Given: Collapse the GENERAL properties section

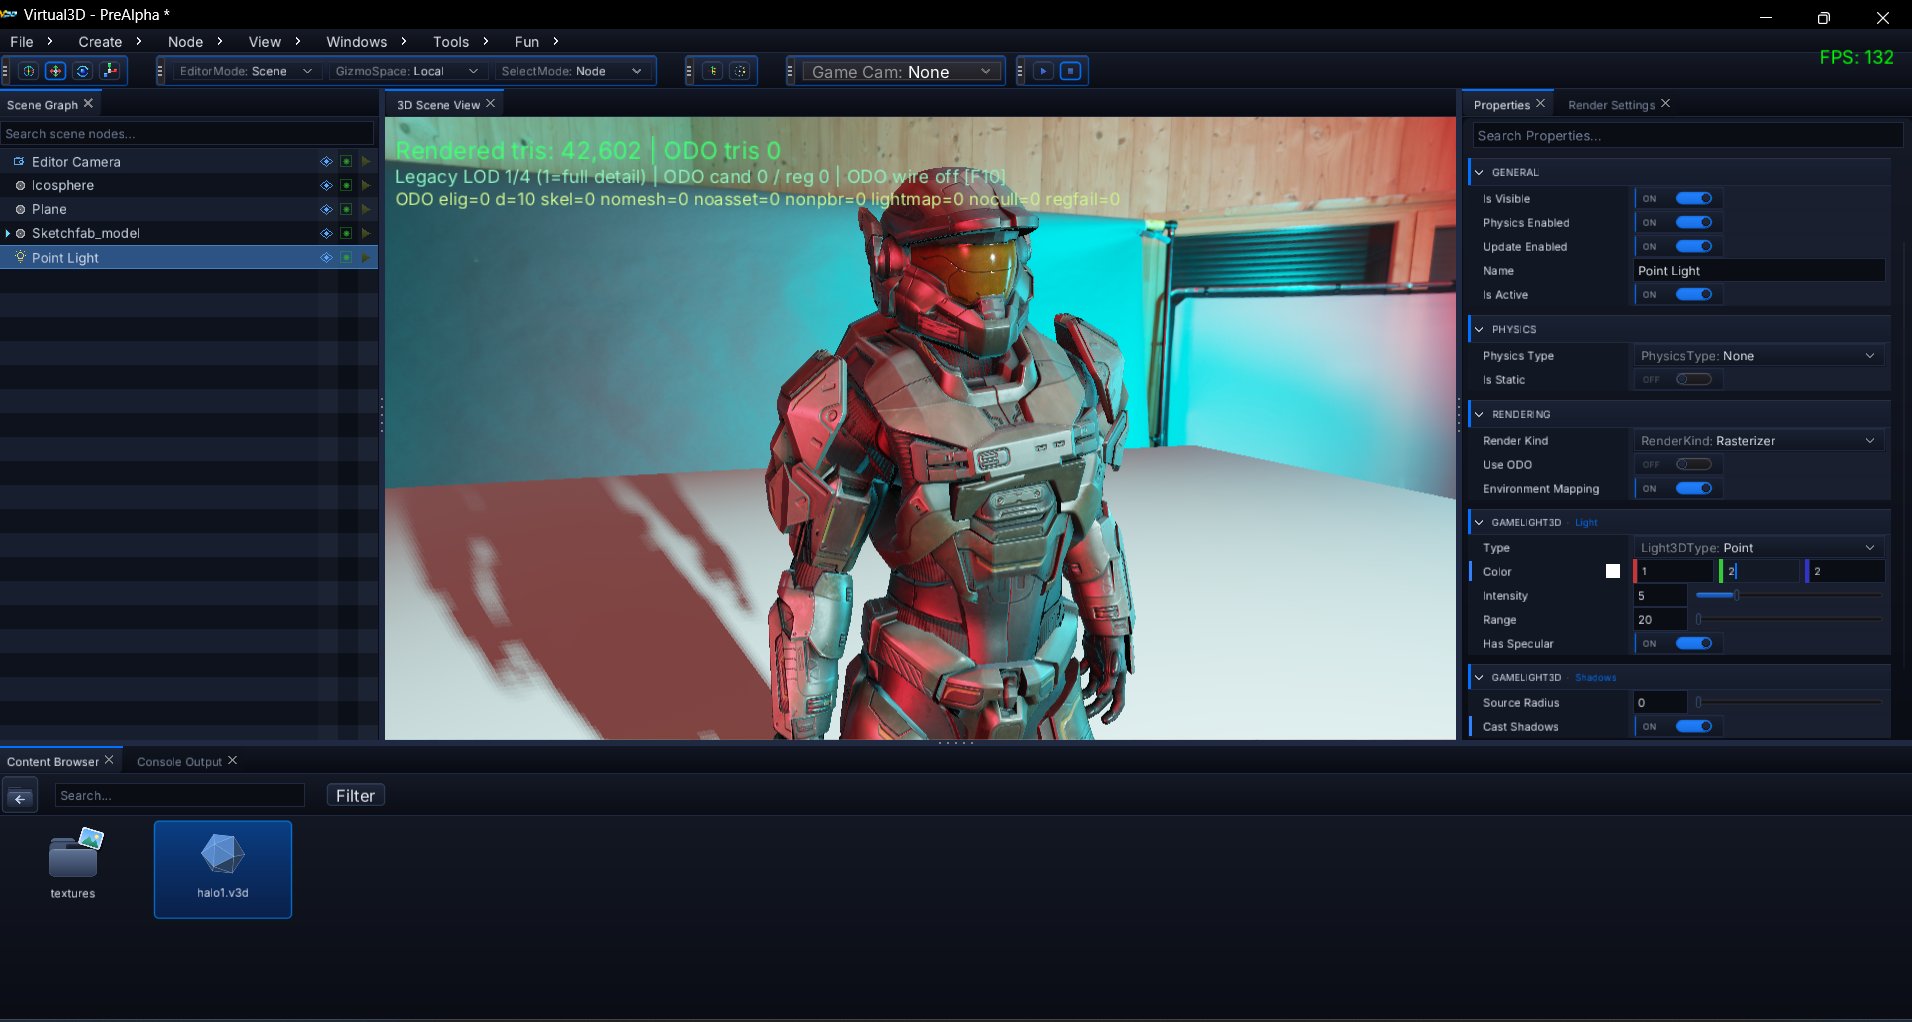Looking at the screenshot, I should tap(1479, 172).
